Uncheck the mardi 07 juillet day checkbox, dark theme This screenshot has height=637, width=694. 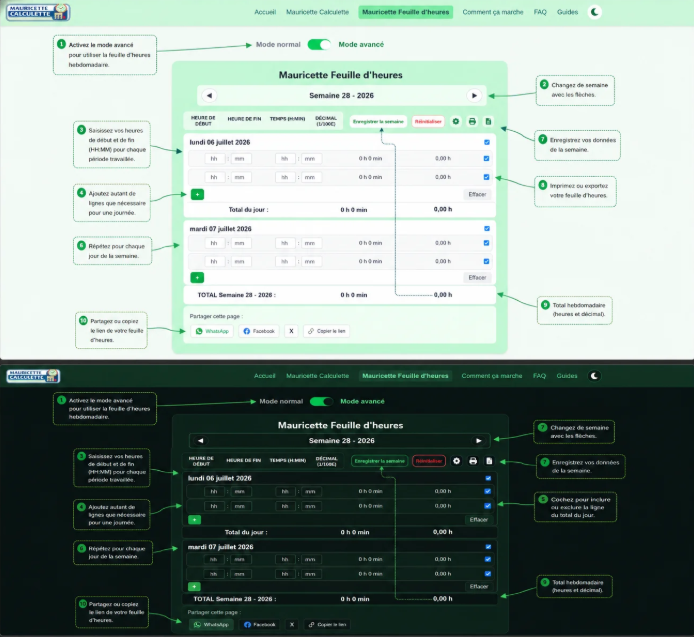(488, 547)
